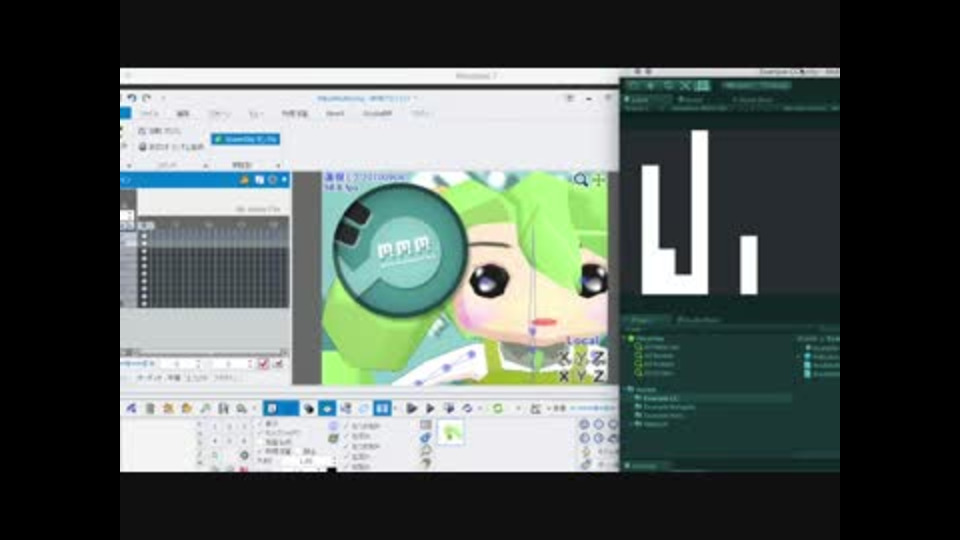Select the scale tool in the Unity toolbar
The width and height of the screenshot is (960, 540).
[x=685, y=86]
